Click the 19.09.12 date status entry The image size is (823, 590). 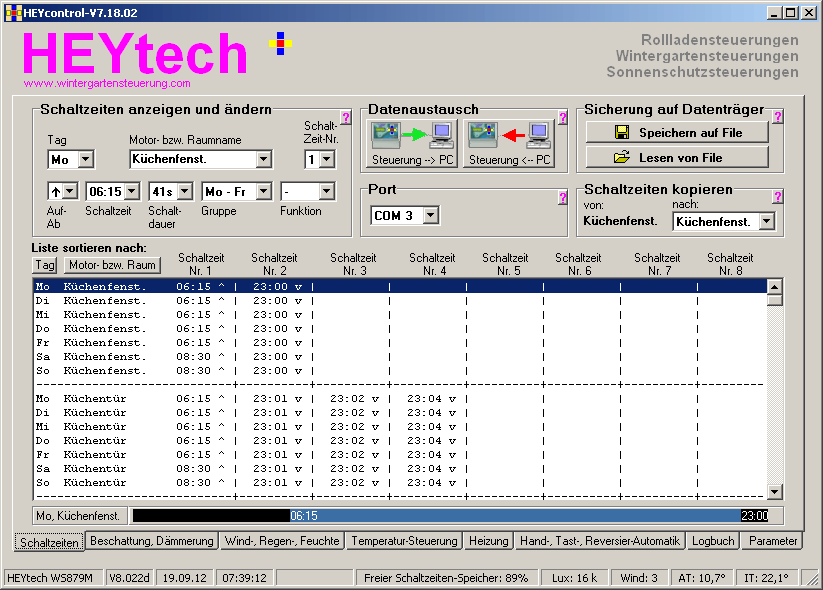coord(184,578)
